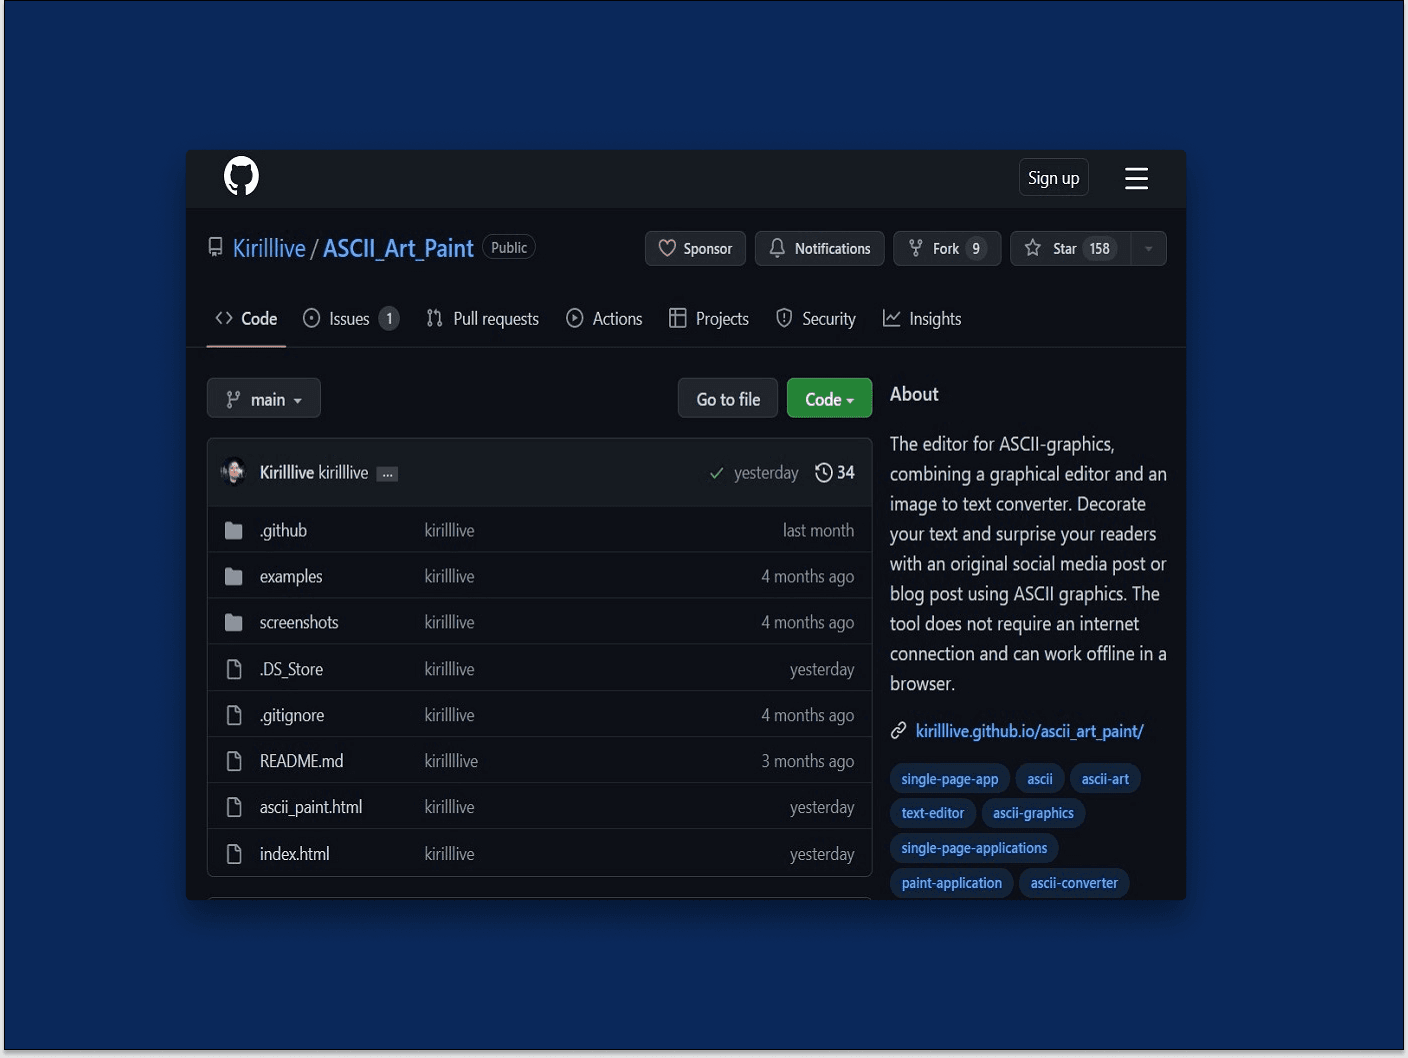View the 34 commits history link
The width and height of the screenshot is (1408, 1058).
[835, 472]
